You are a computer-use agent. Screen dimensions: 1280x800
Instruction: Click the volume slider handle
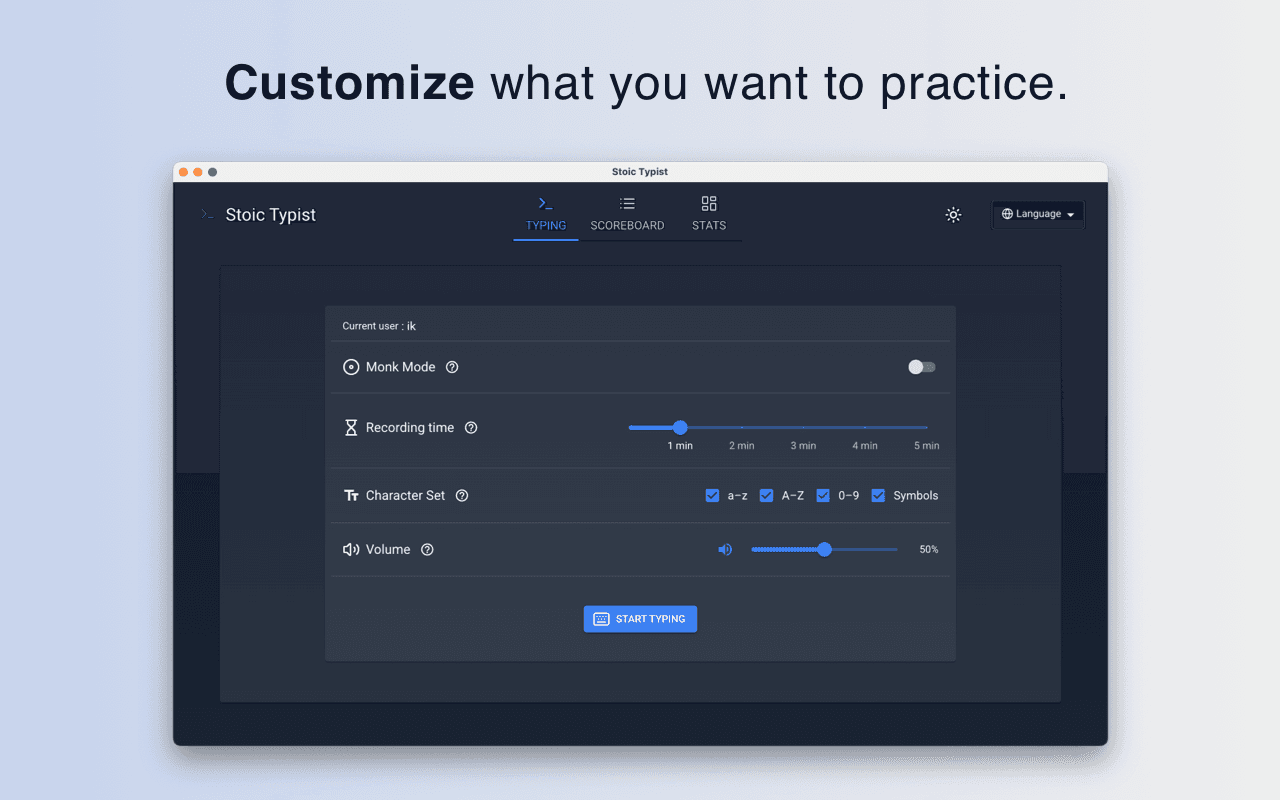pos(824,549)
